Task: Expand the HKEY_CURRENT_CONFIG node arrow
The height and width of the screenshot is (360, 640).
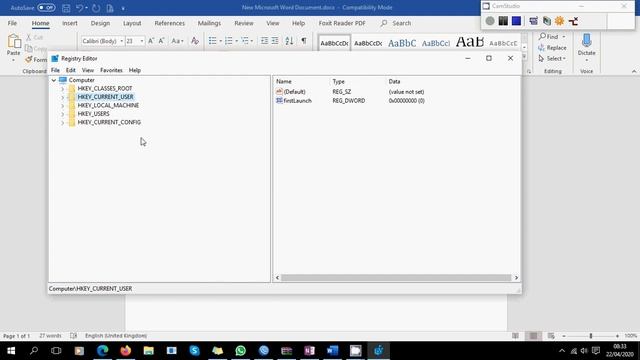Action: tap(62, 122)
